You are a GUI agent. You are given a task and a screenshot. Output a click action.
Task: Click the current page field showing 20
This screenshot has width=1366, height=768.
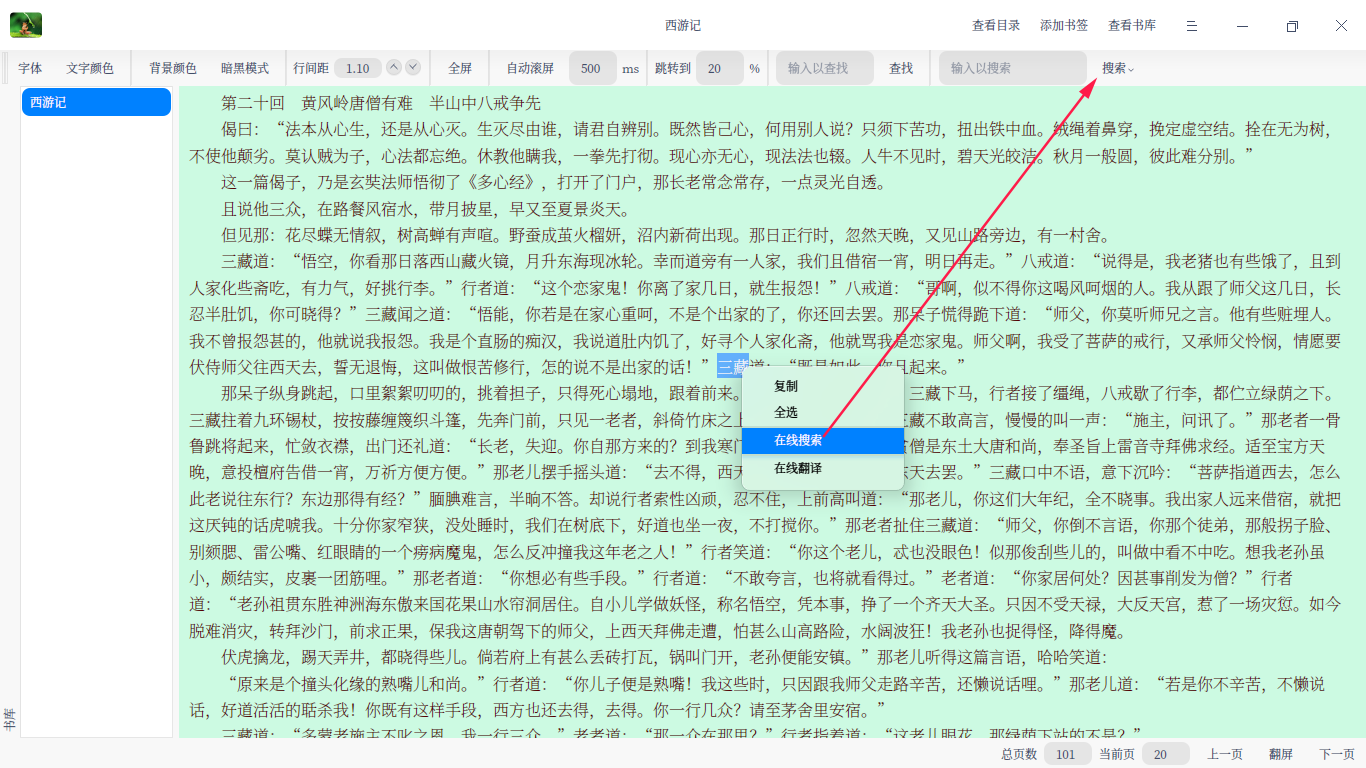pyautogui.click(x=1166, y=754)
